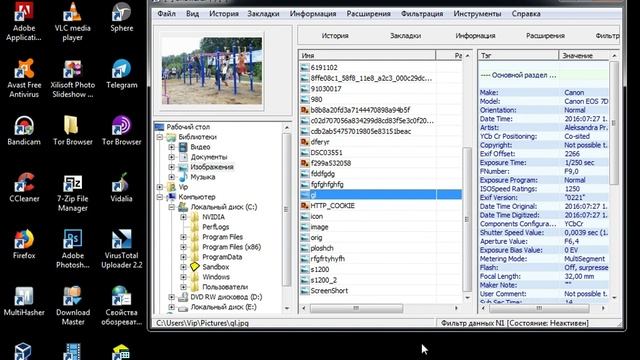Screen dimensions: 640x360
Task: Click the Exposure Time tag row
Action: [544, 162]
